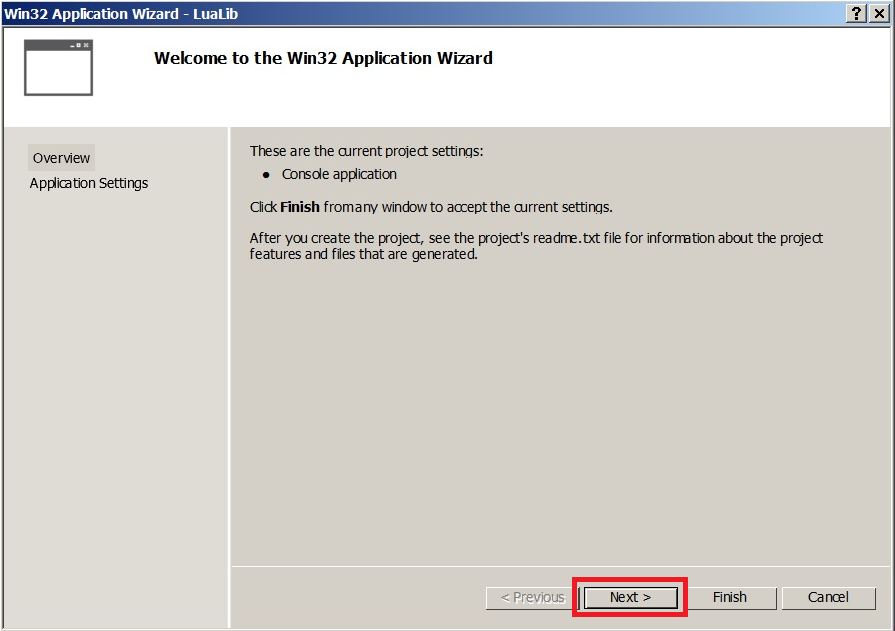
Task: Open the Application Settings page
Action: point(89,183)
